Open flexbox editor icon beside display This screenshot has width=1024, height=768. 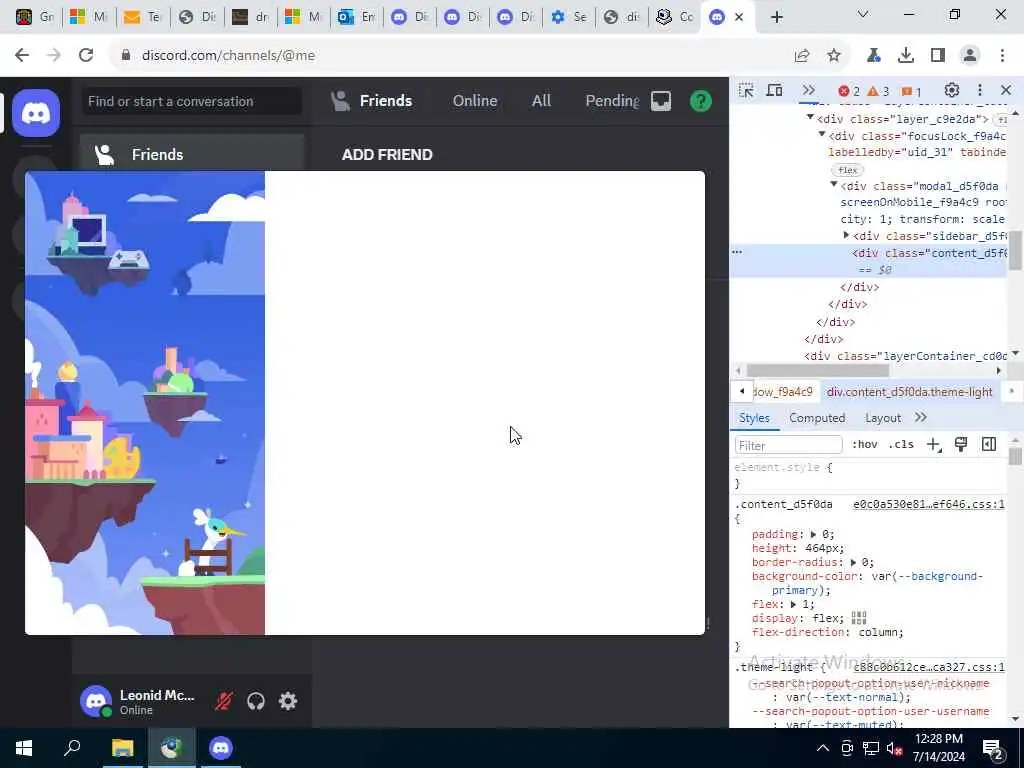pyautogui.click(x=859, y=618)
